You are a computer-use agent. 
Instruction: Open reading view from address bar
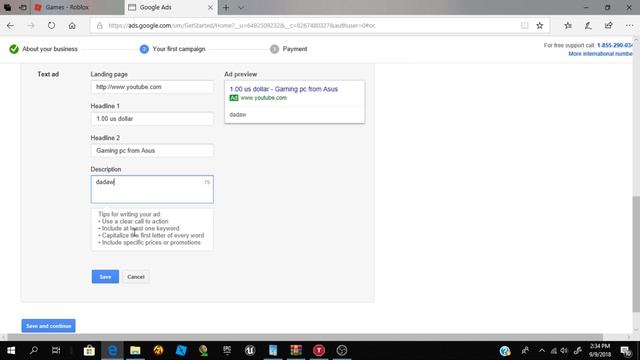click(x=524, y=26)
